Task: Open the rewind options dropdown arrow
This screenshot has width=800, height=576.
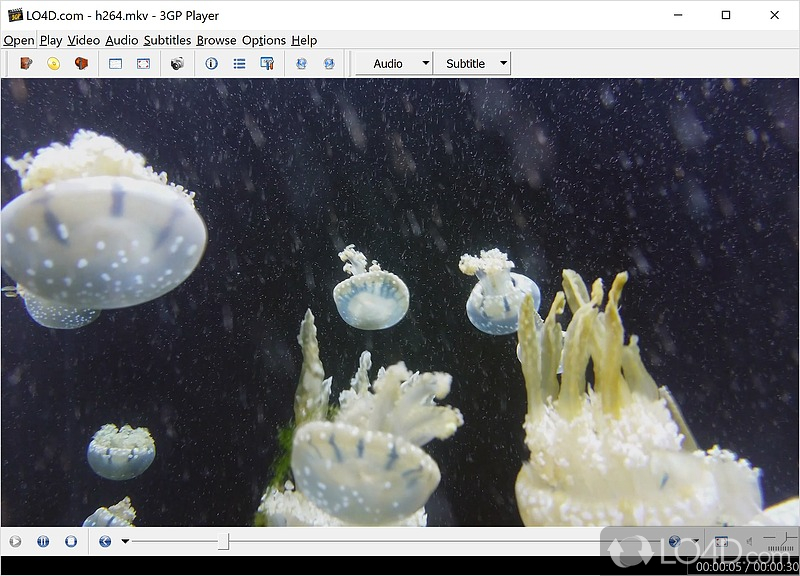Action: click(x=125, y=542)
